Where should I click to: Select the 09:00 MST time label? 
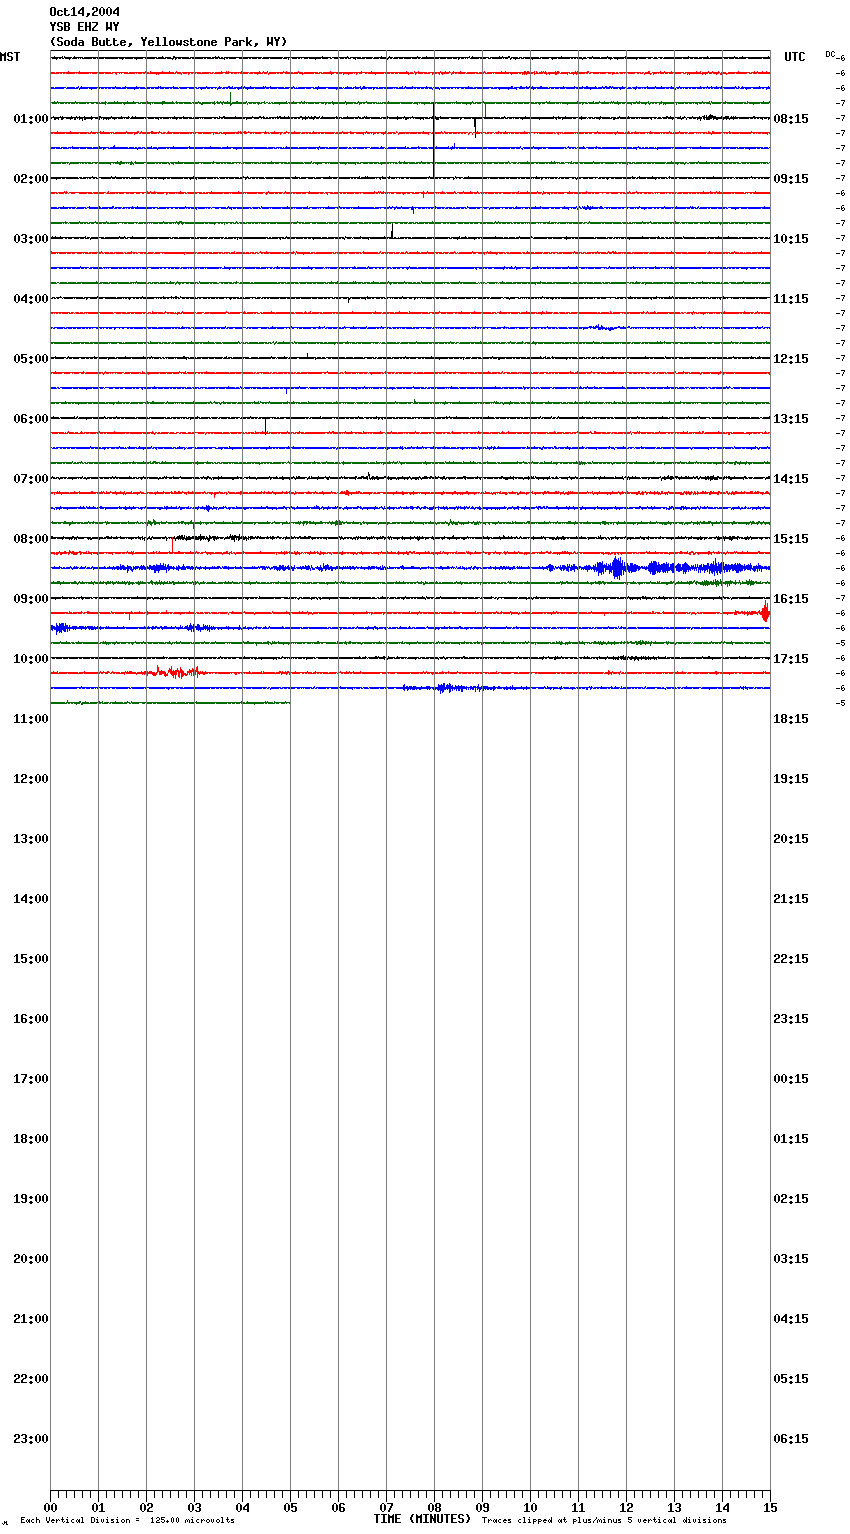[31, 599]
